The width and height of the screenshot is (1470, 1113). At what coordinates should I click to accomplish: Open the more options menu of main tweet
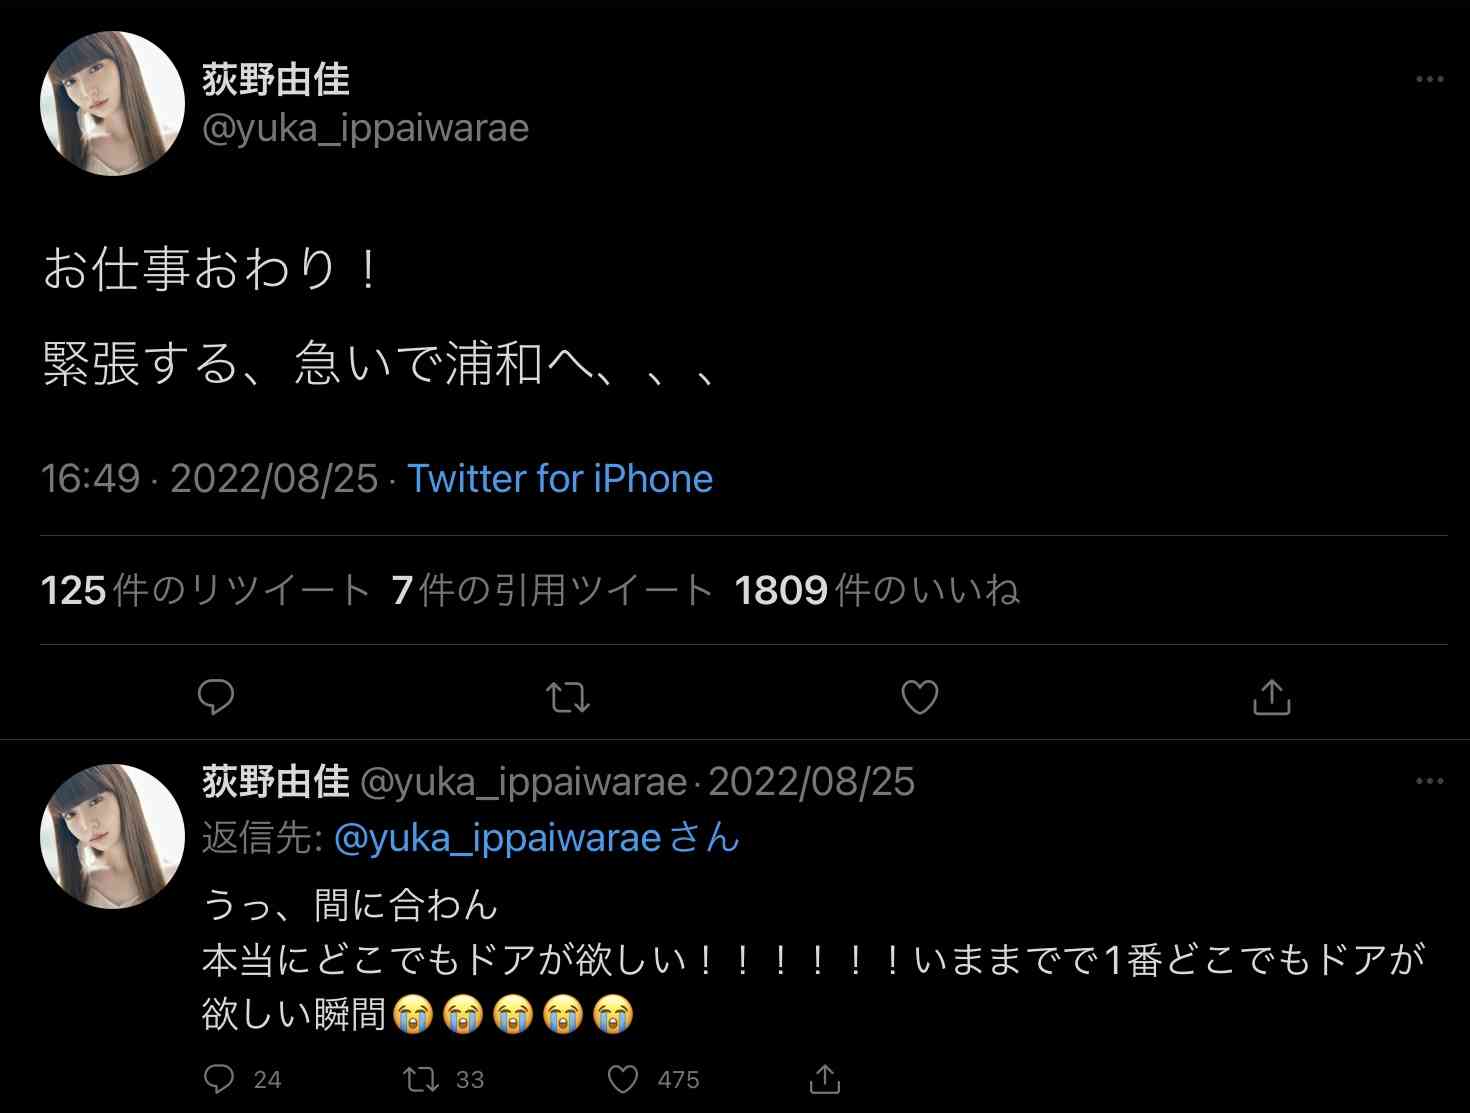pyautogui.click(x=1430, y=79)
